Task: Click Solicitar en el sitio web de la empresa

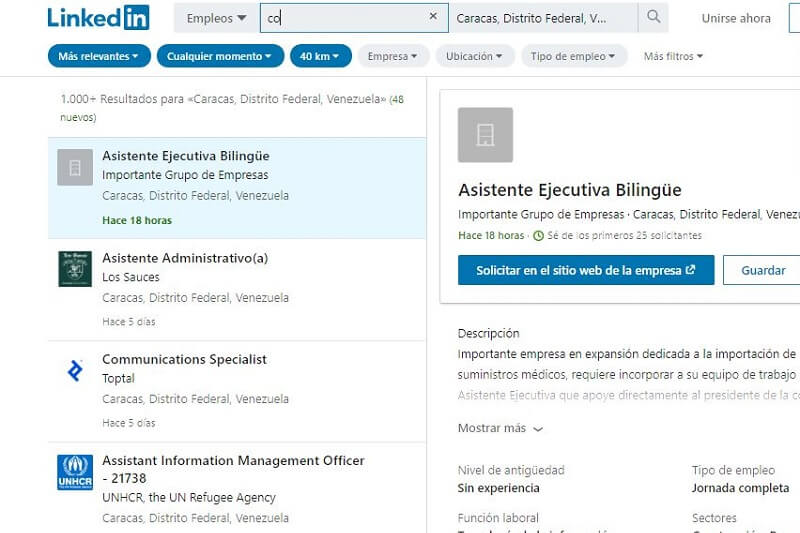Action: 586,270
